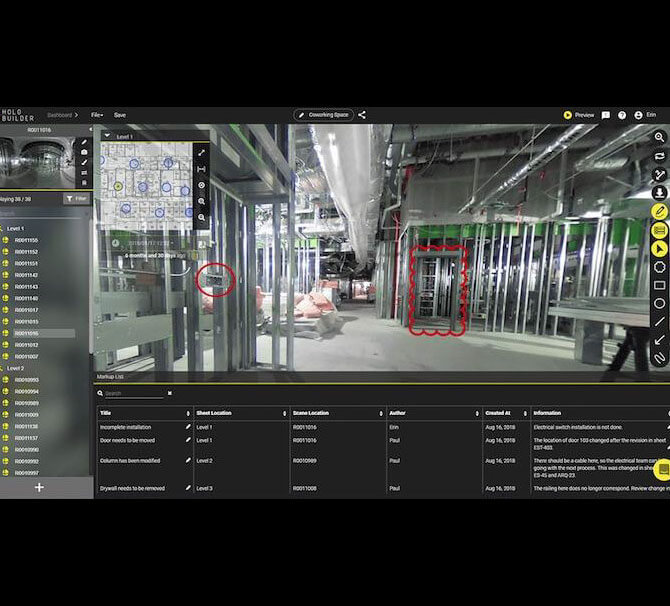This screenshot has height=606, width=670.
Task: Click the share icon beside Coworking Space
Action: (x=362, y=115)
